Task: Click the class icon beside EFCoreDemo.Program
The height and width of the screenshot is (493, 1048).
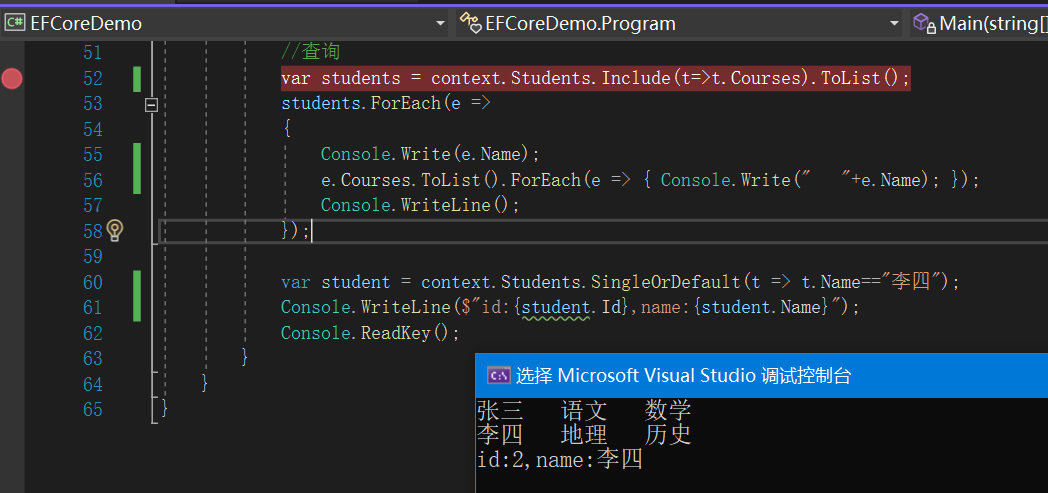Action: pyautogui.click(x=469, y=23)
